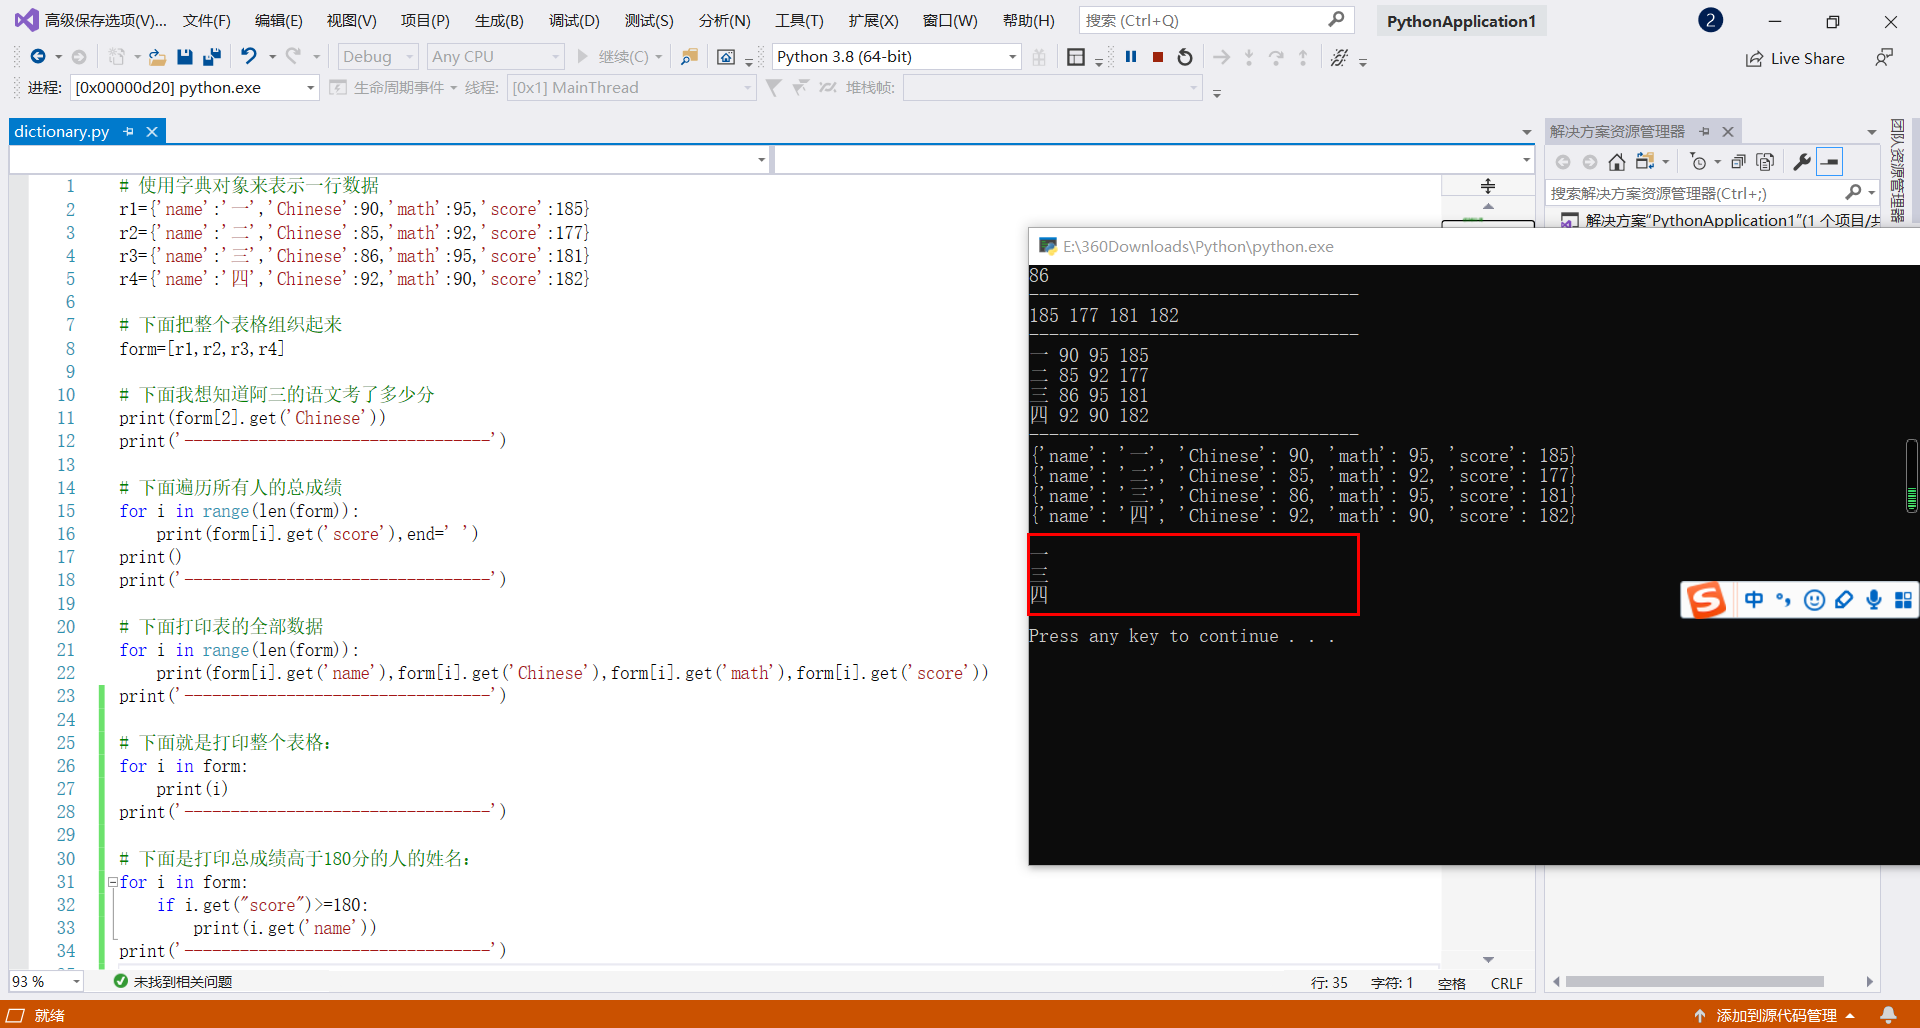This screenshot has width=1920, height=1028.
Task: Open the 视图(V) menu
Action: tap(351, 20)
